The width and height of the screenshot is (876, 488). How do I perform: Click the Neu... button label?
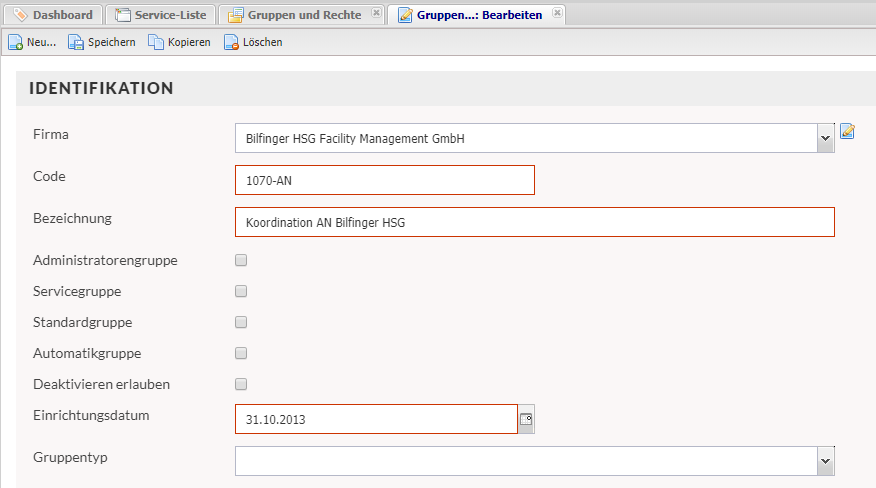click(41, 42)
